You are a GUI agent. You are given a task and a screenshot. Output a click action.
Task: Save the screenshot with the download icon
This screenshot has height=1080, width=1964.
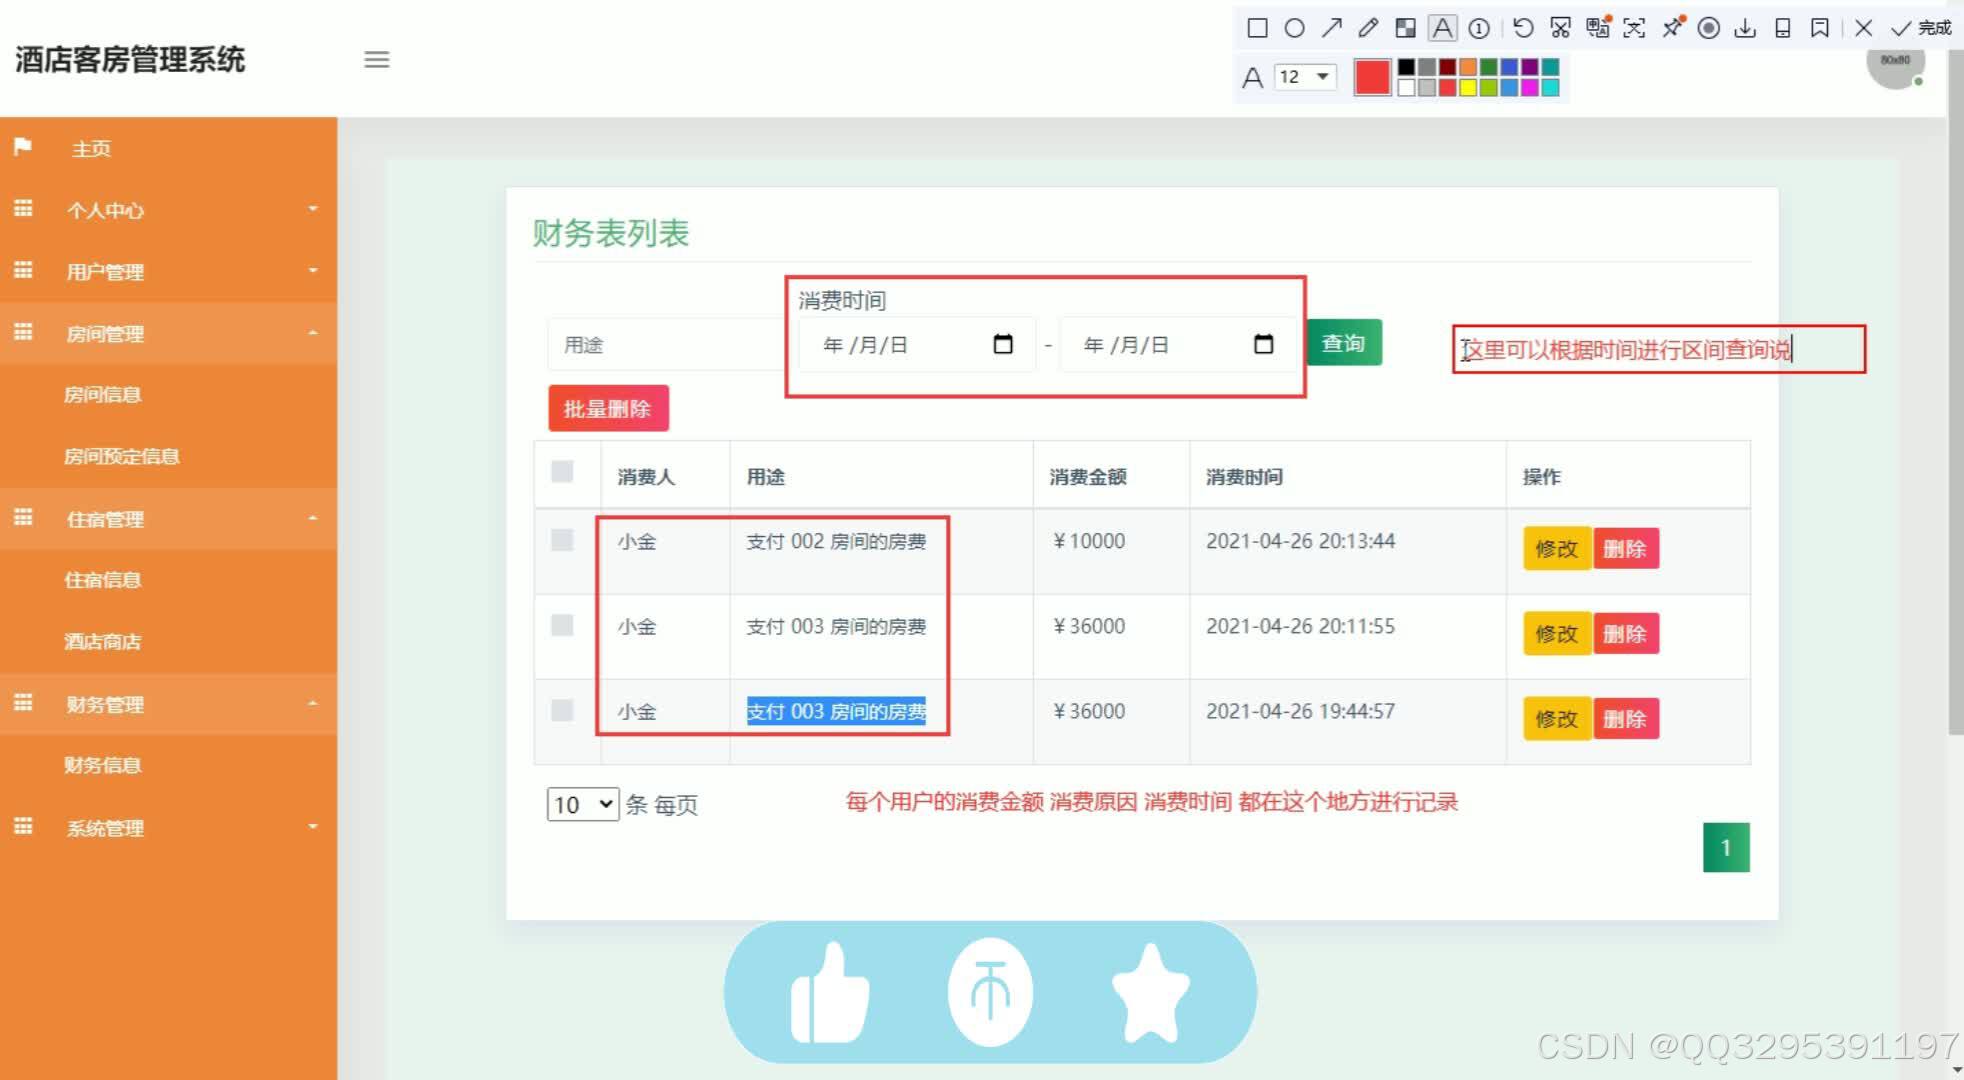[x=1745, y=28]
